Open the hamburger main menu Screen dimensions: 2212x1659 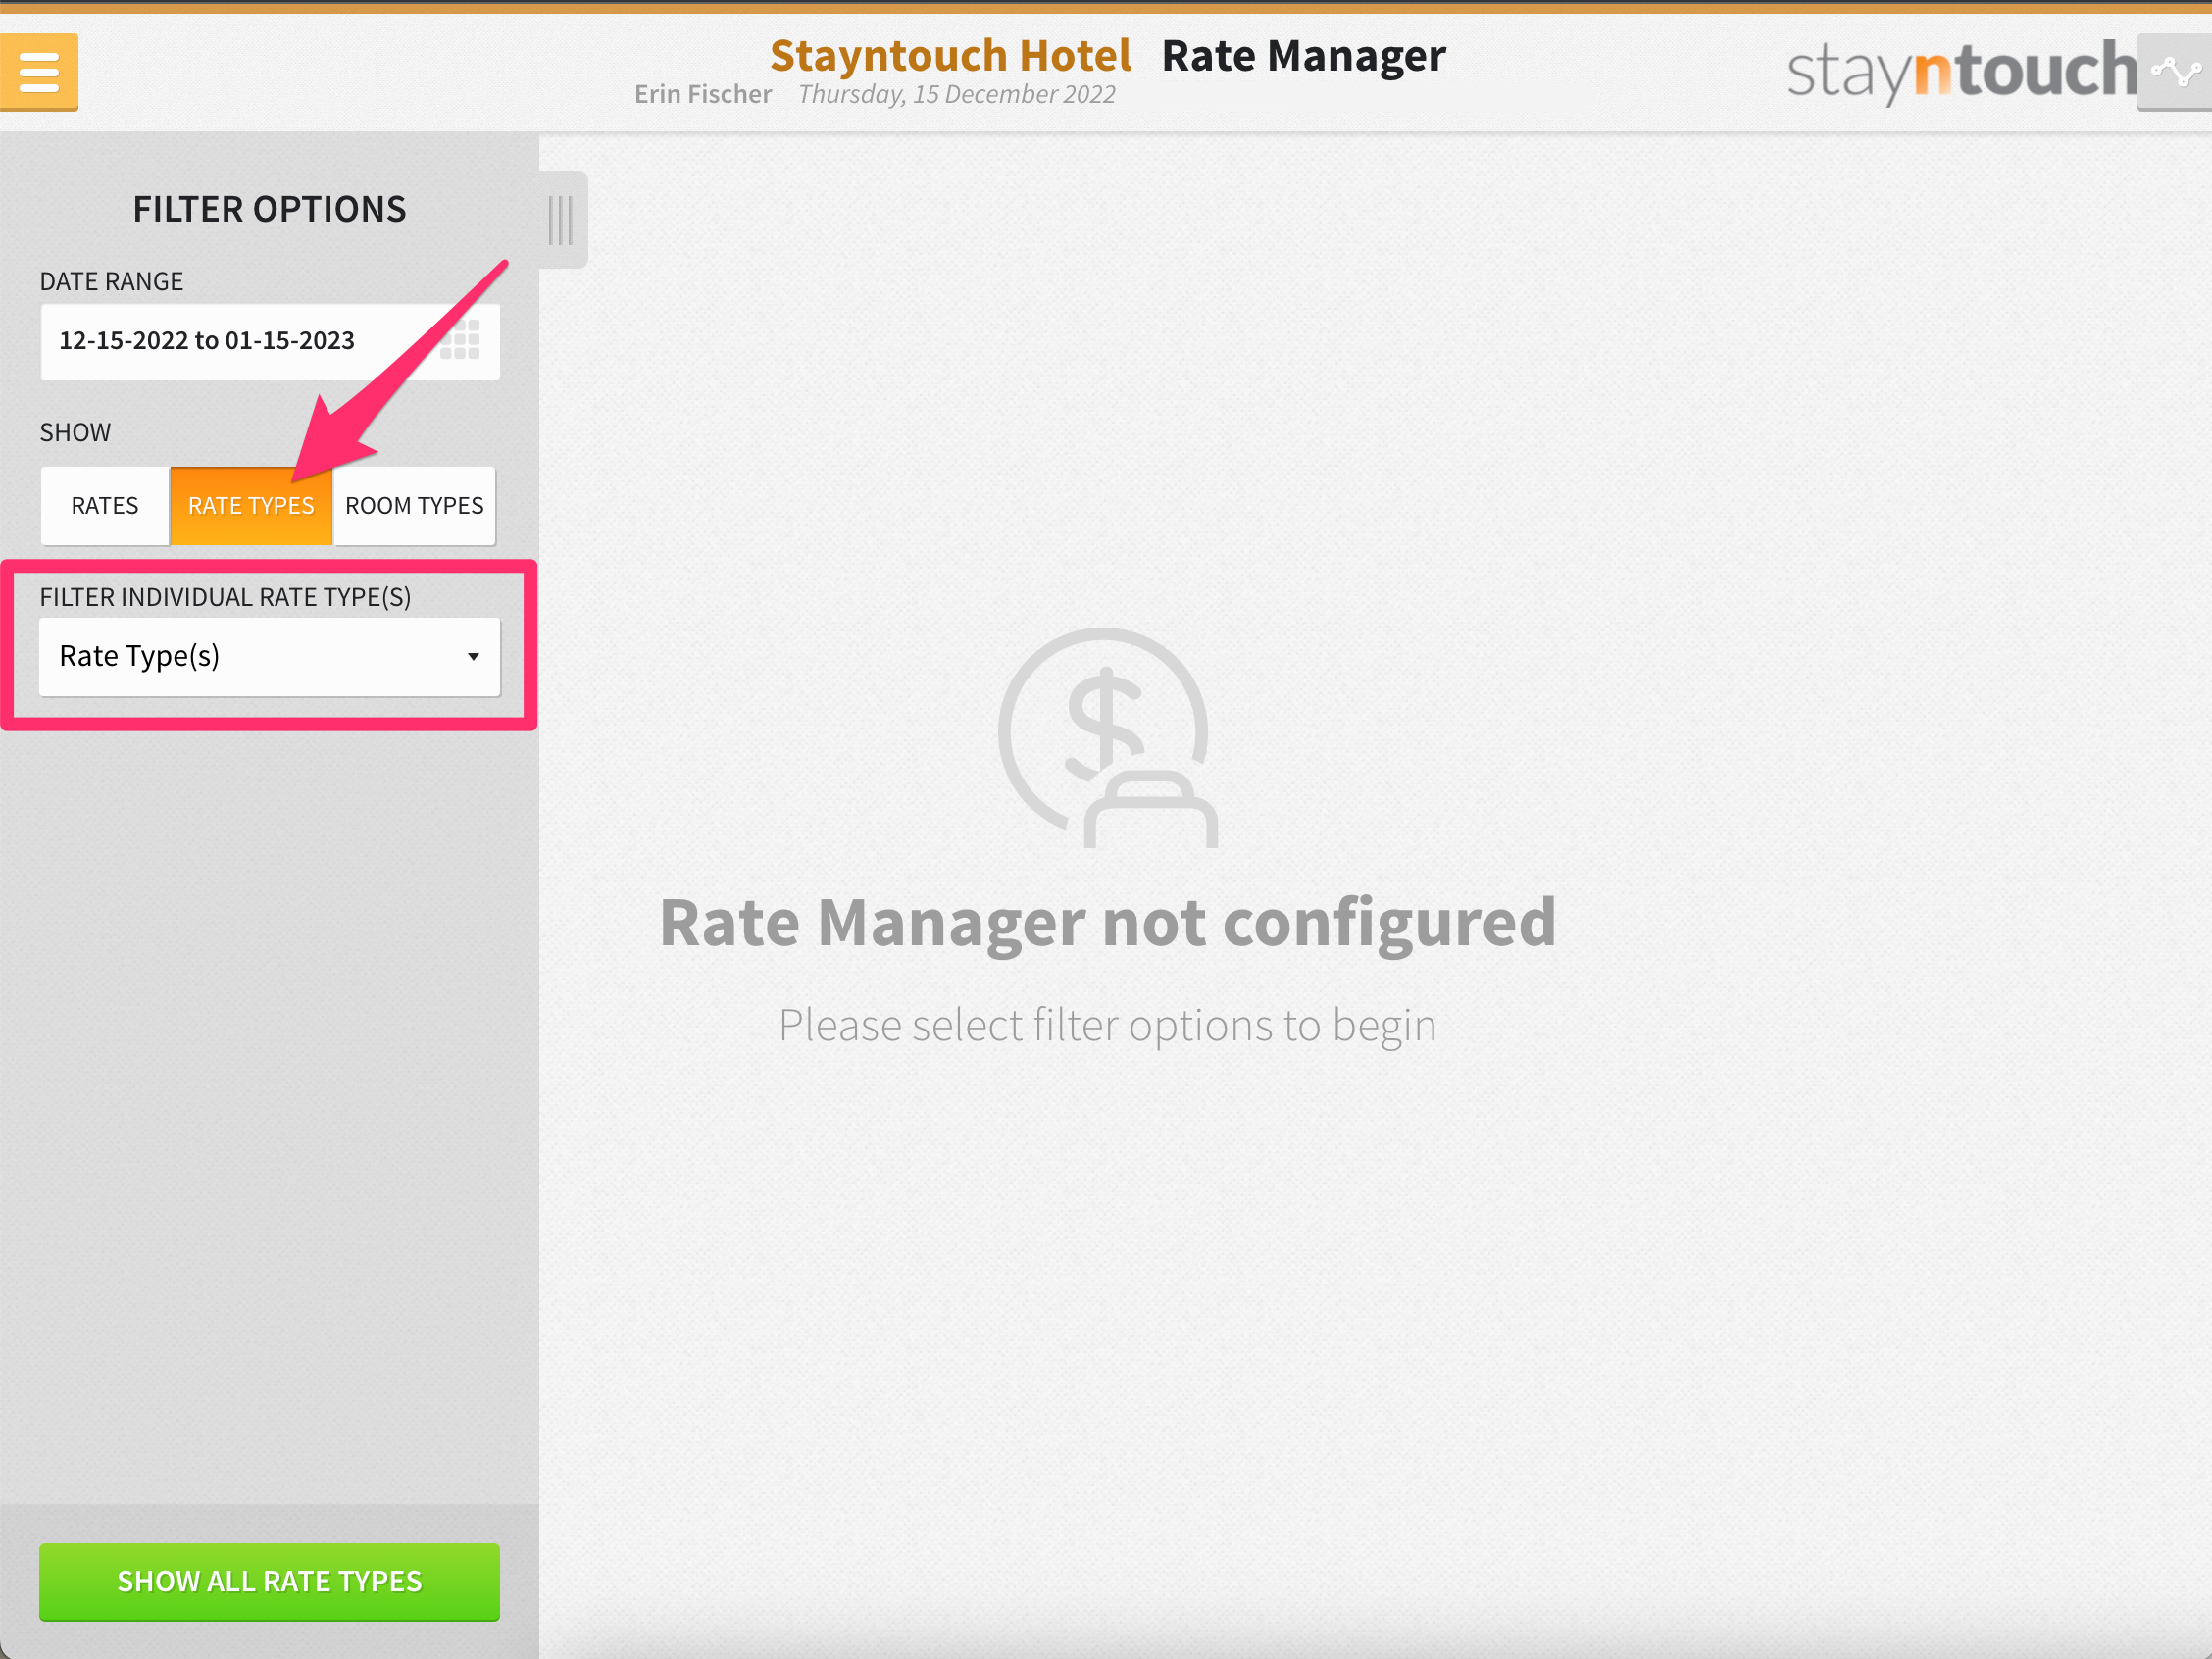39,72
